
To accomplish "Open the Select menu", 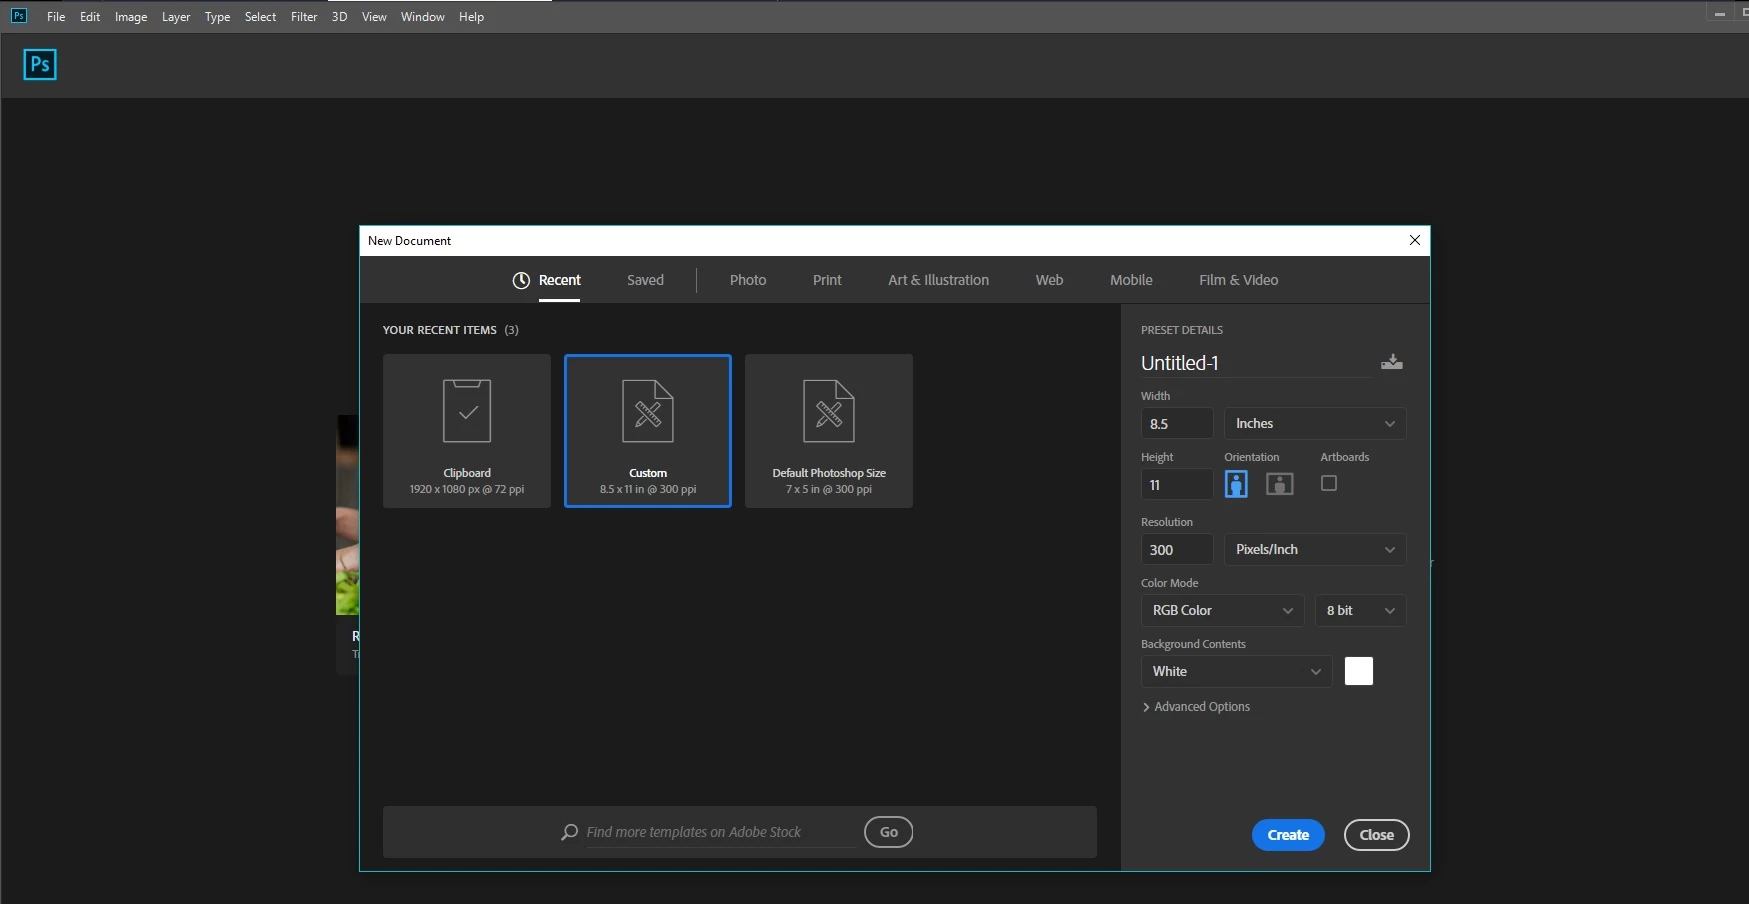I will point(260,17).
